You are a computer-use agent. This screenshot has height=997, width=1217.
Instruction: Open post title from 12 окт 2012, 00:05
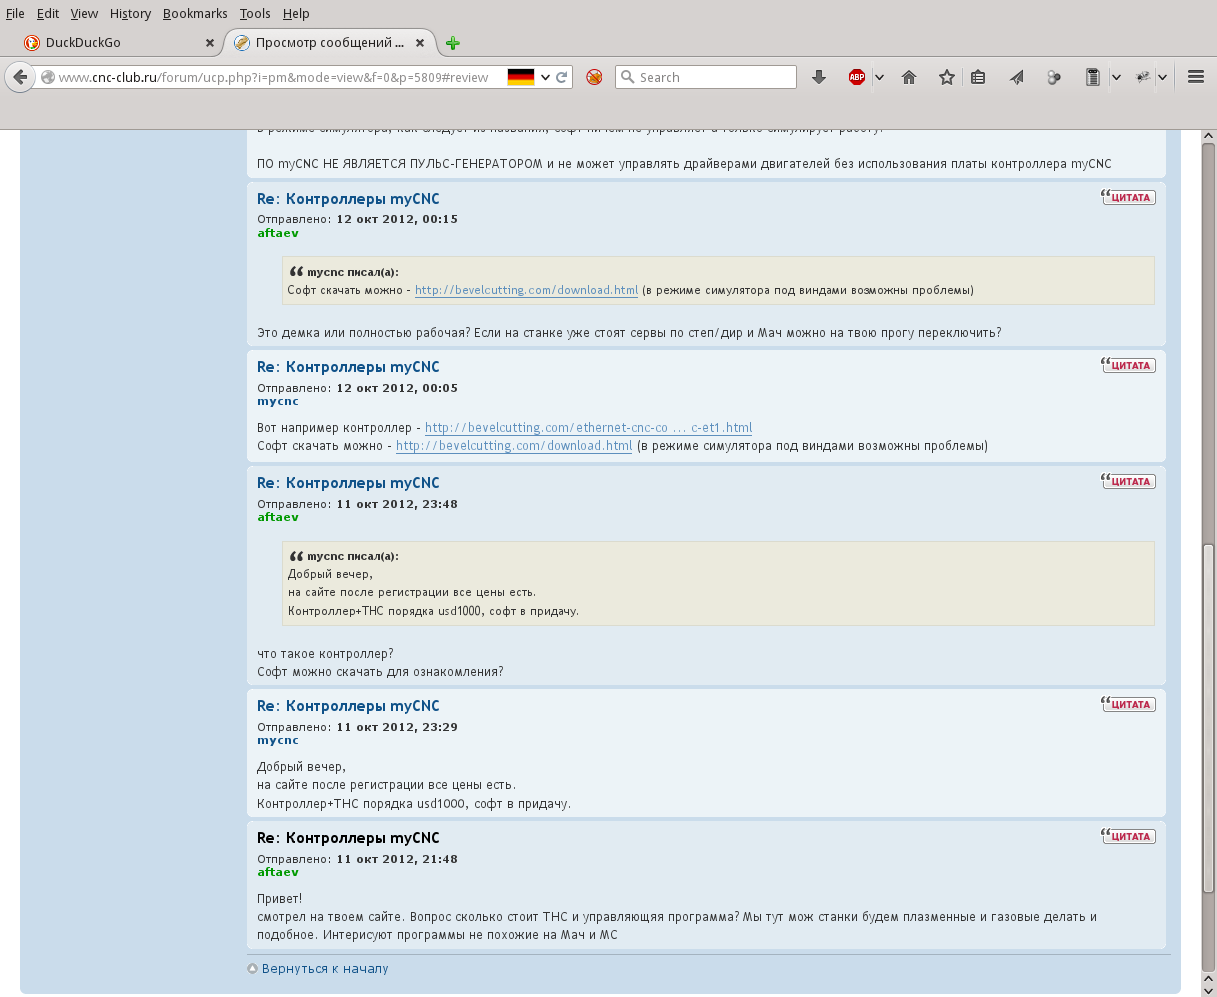coord(348,367)
